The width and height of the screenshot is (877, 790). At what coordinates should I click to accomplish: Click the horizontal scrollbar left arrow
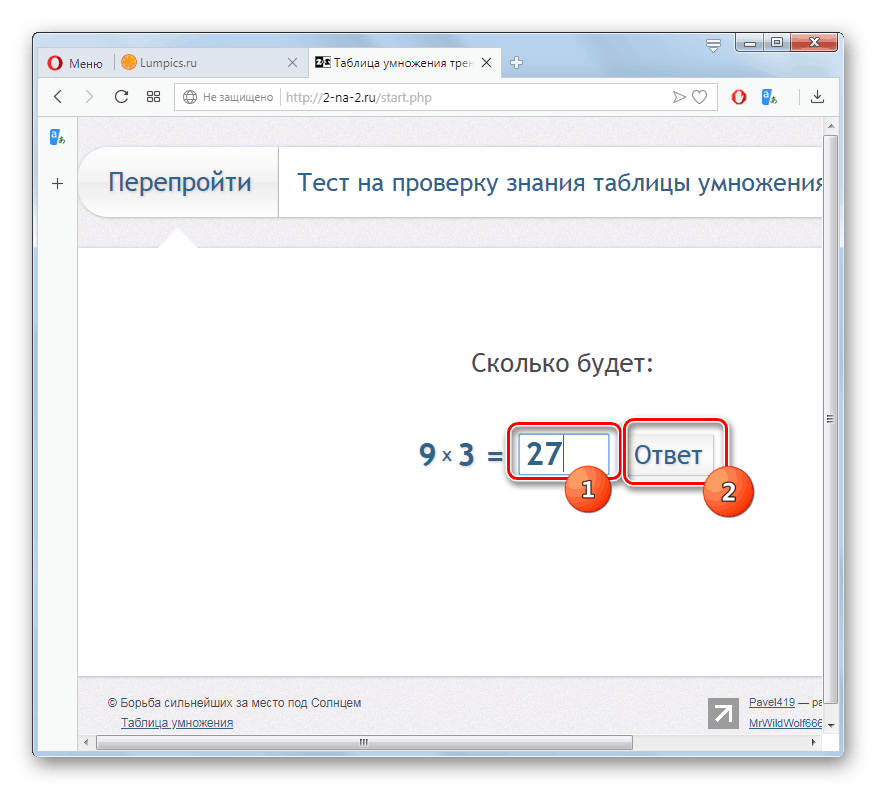tap(86, 742)
